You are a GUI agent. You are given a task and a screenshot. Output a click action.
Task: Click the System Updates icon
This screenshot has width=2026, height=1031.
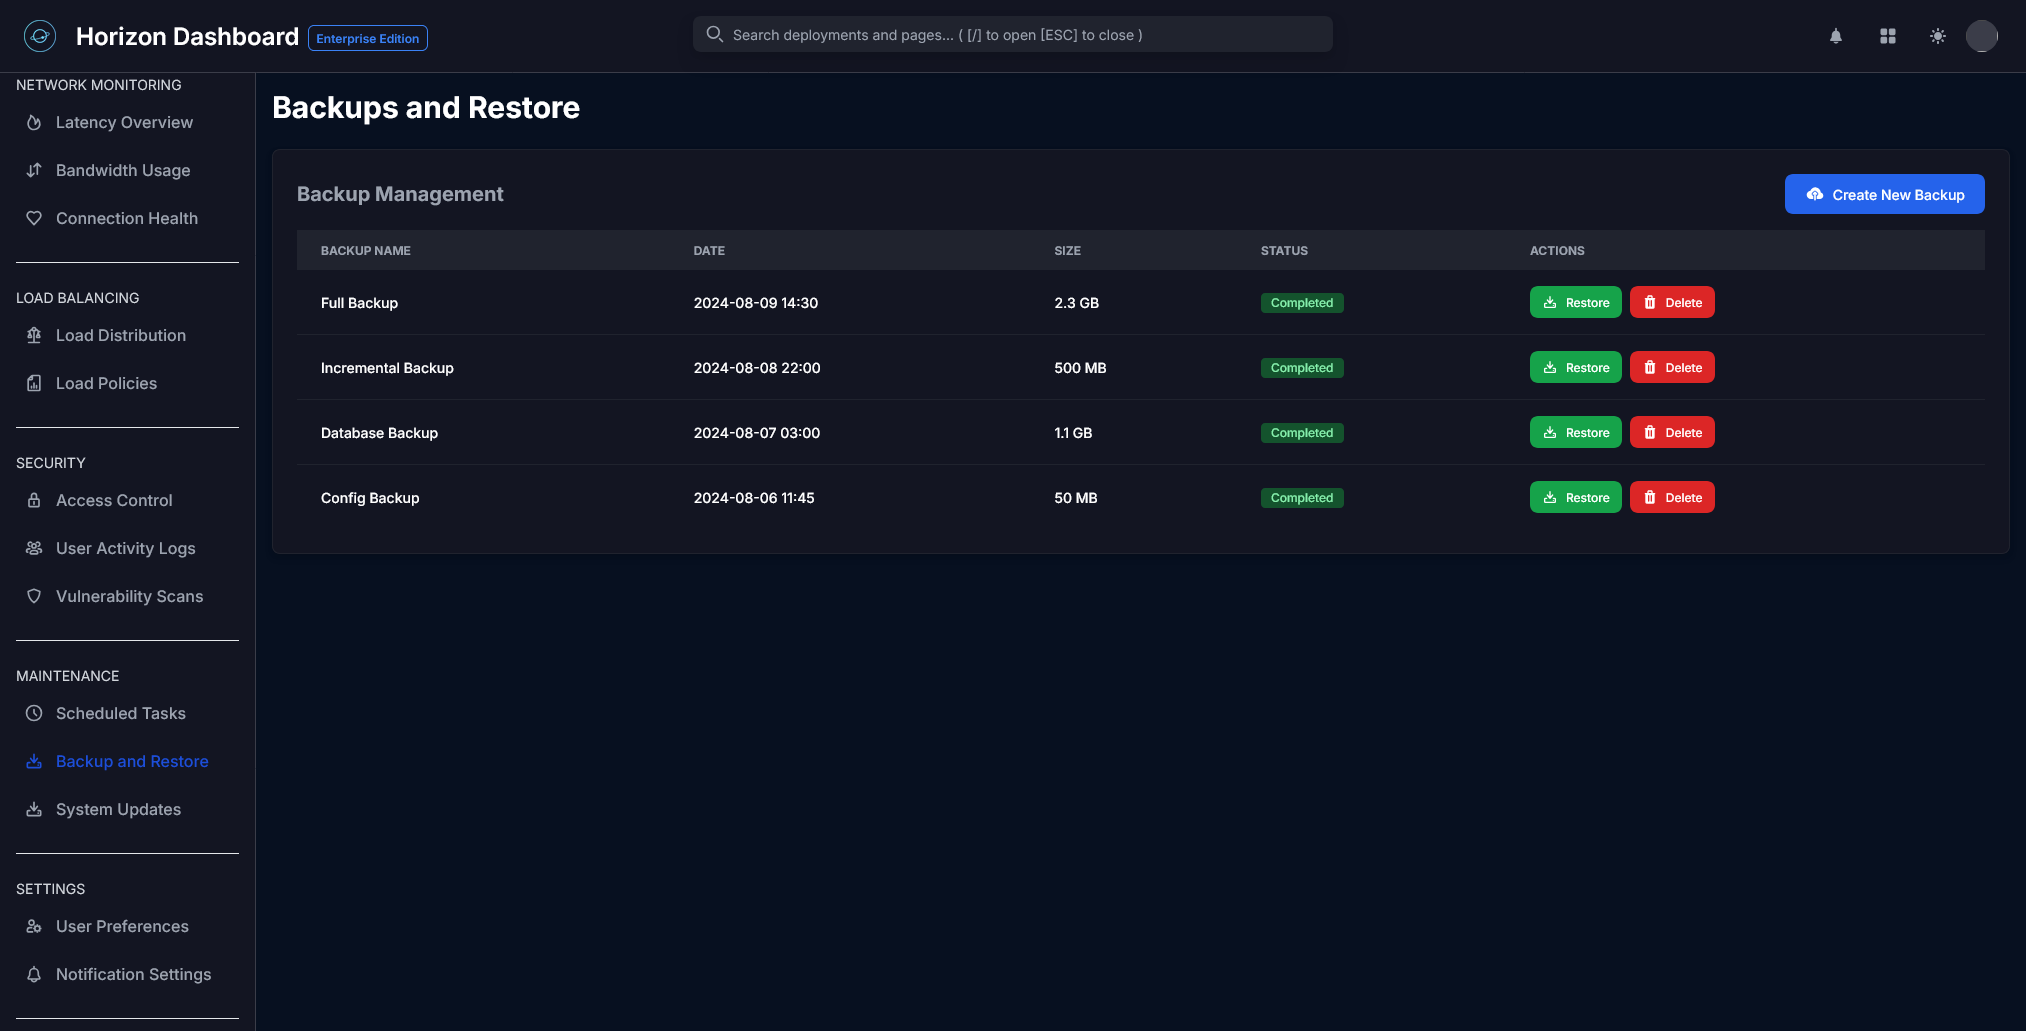pos(34,809)
